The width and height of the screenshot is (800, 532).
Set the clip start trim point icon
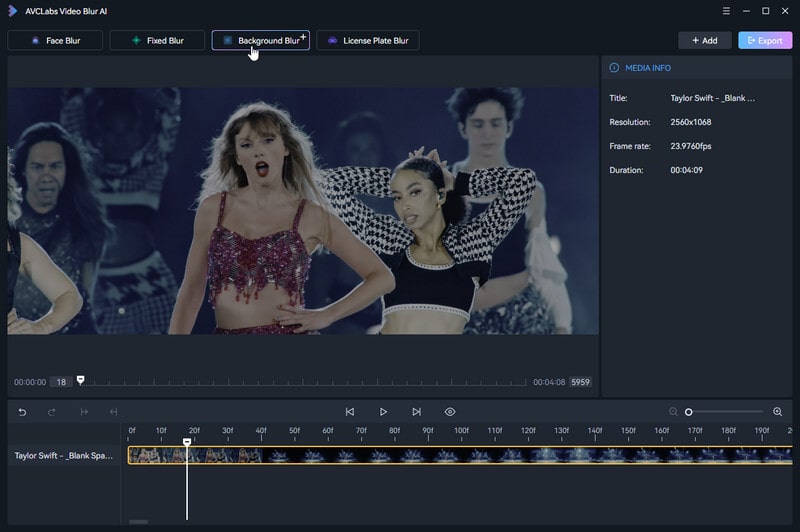[84, 412]
